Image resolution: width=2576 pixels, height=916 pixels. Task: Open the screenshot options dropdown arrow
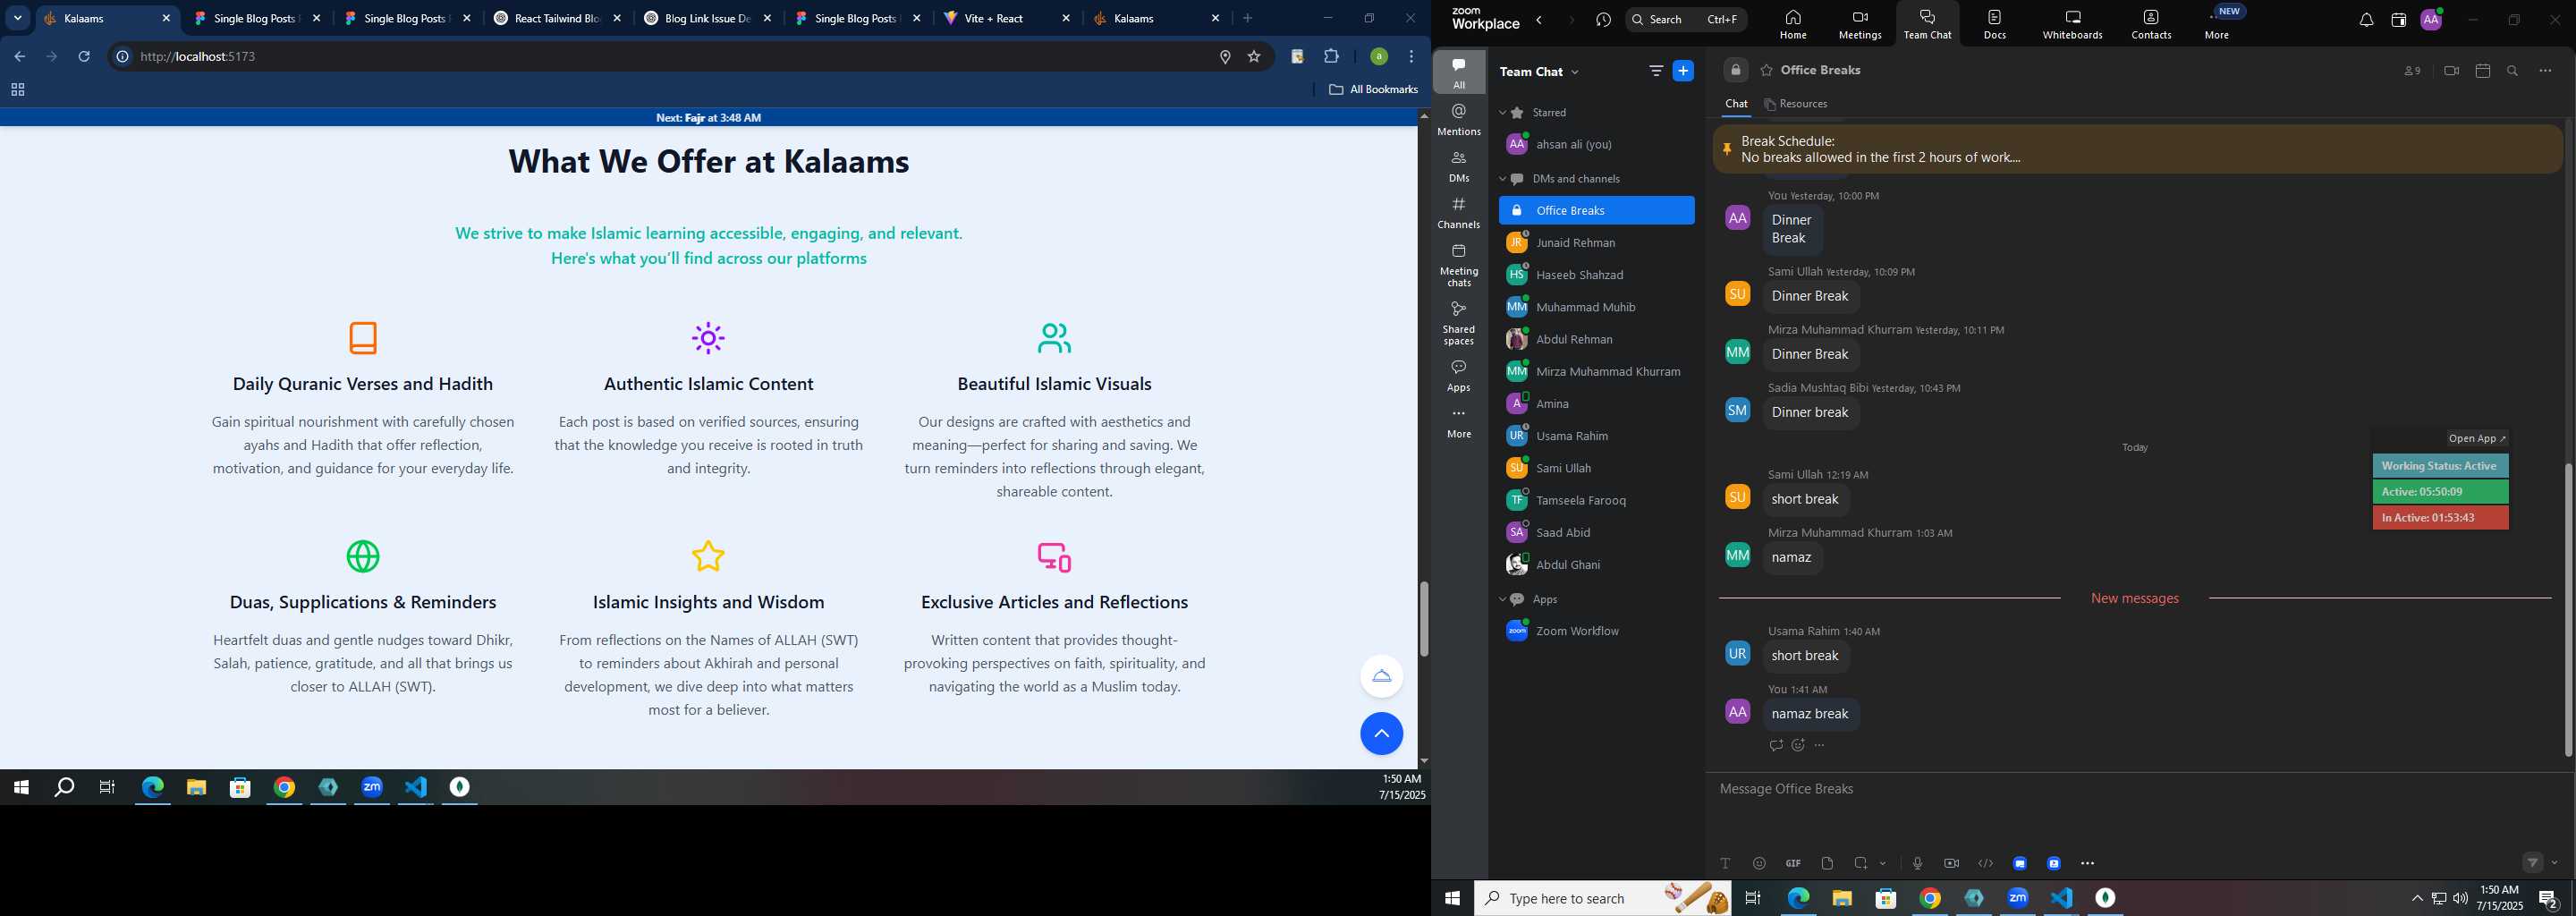coord(1883,863)
